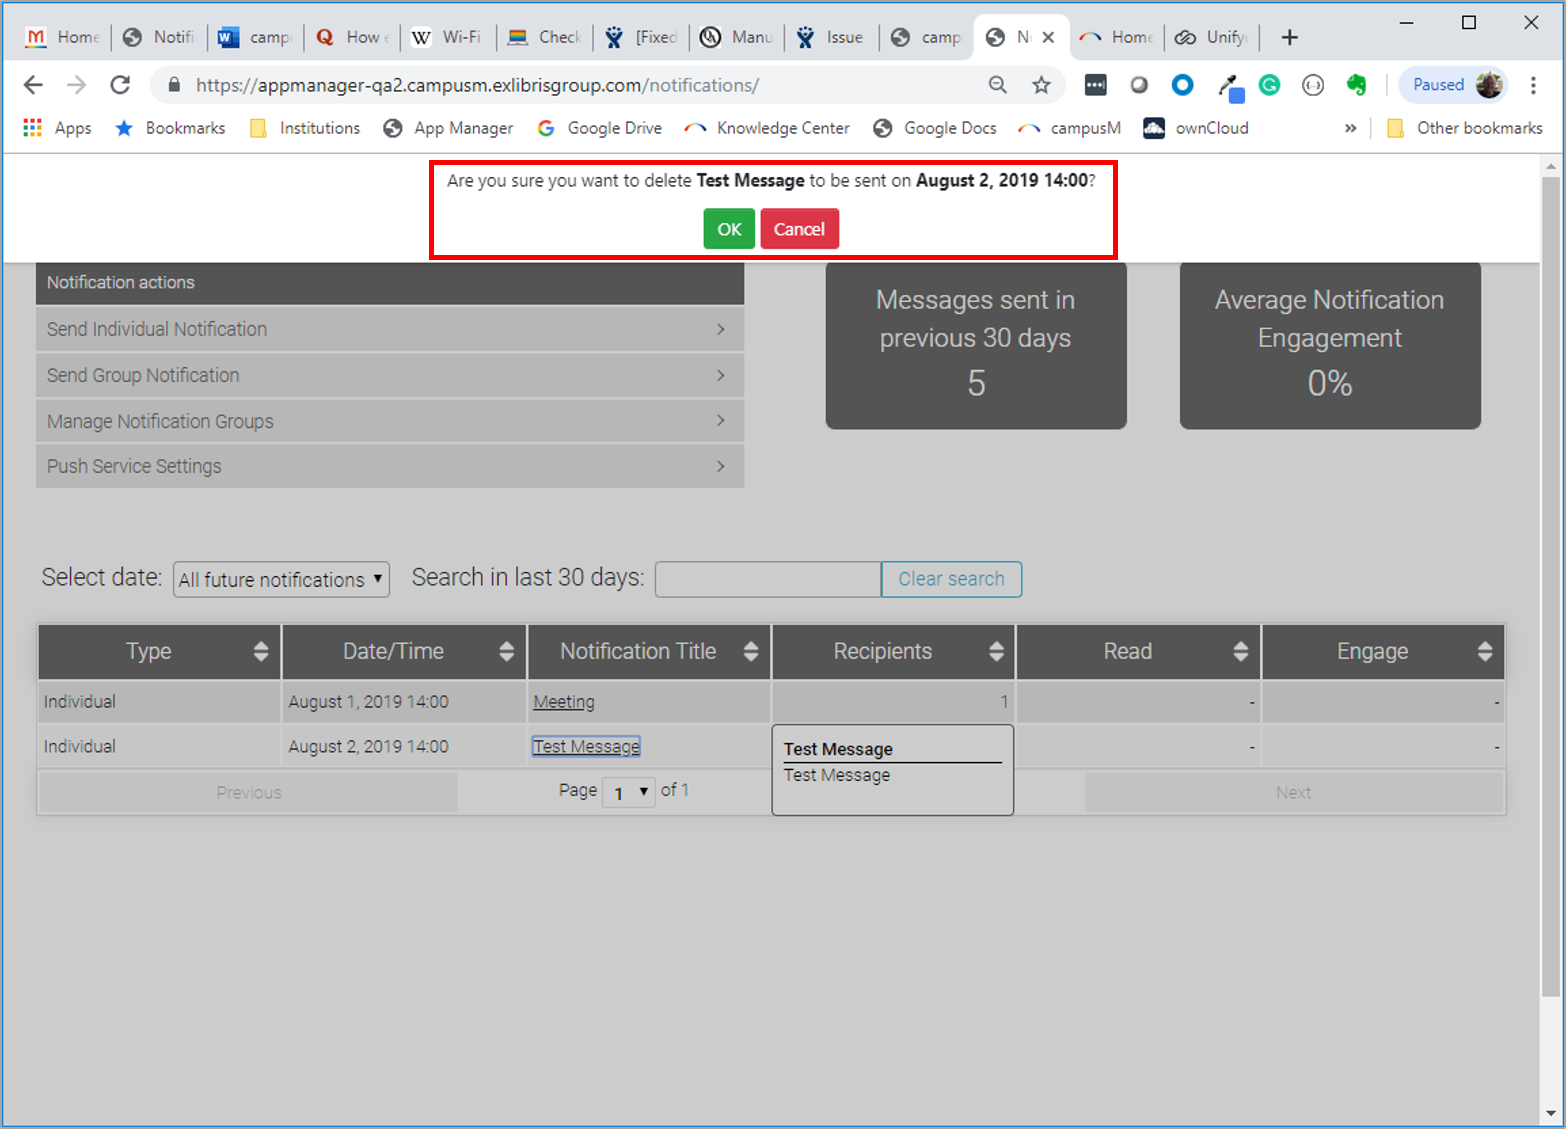1566x1129 pixels.
Task: Click the browser Forward arrow
Action: pos(77,85)
